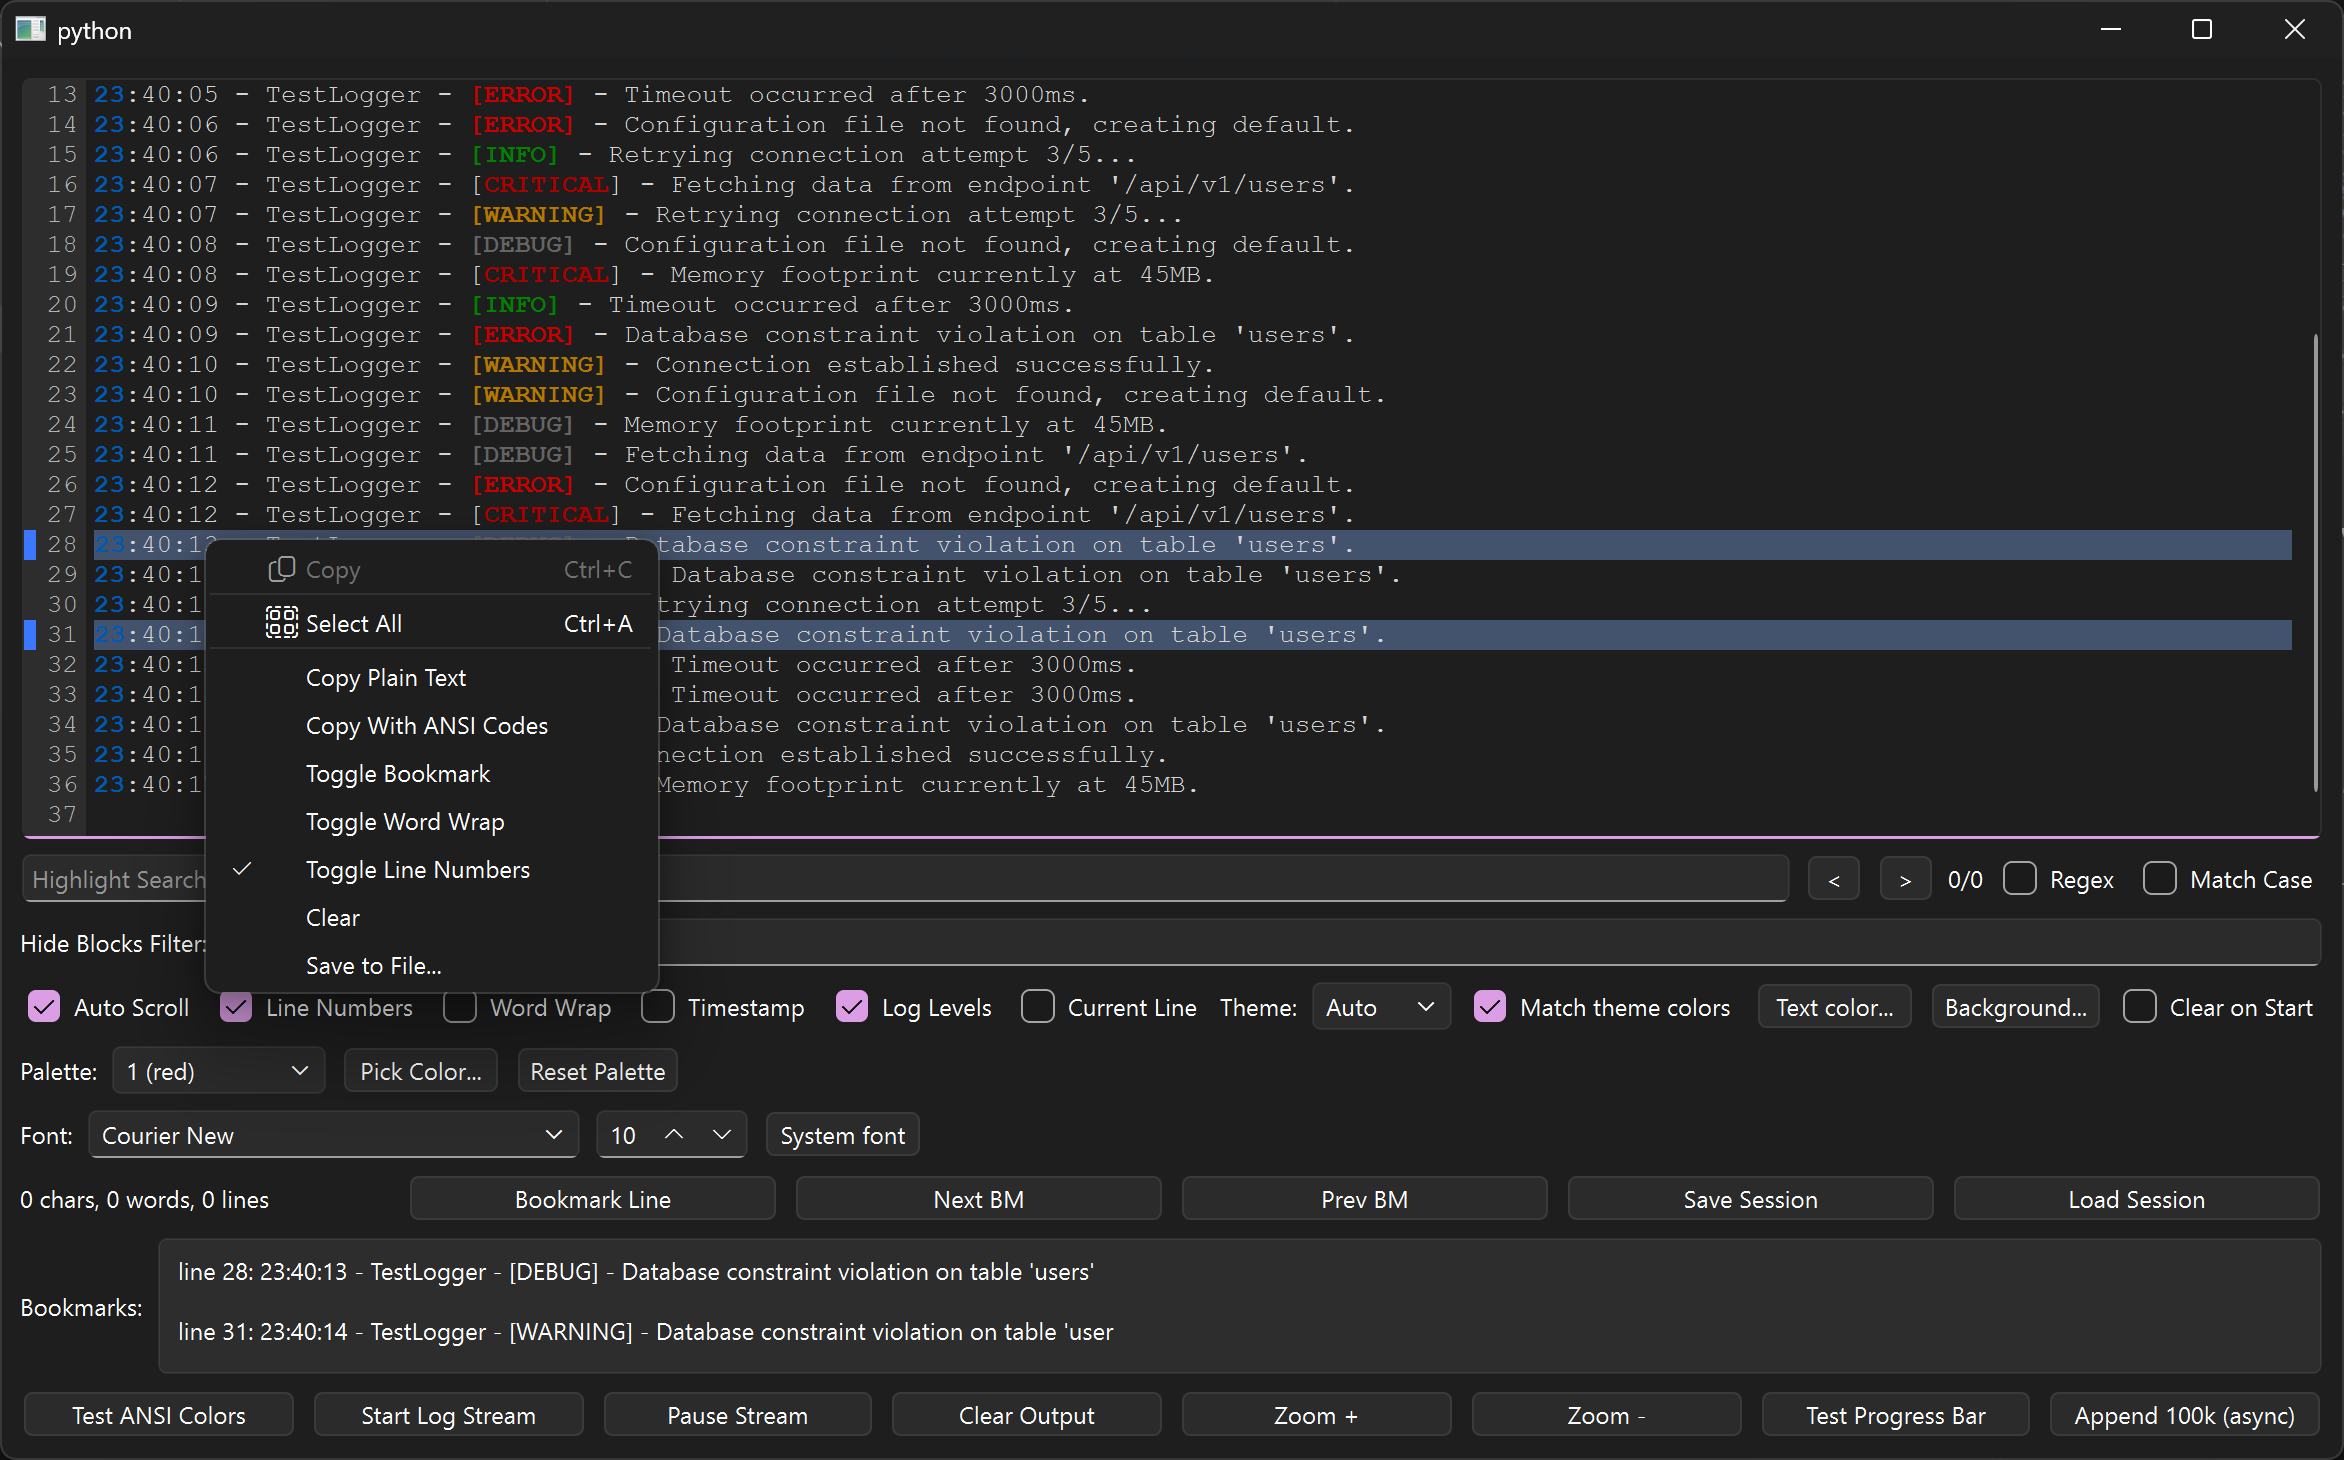Choose Copy With ANSI Codes menu item

[432, 725]
